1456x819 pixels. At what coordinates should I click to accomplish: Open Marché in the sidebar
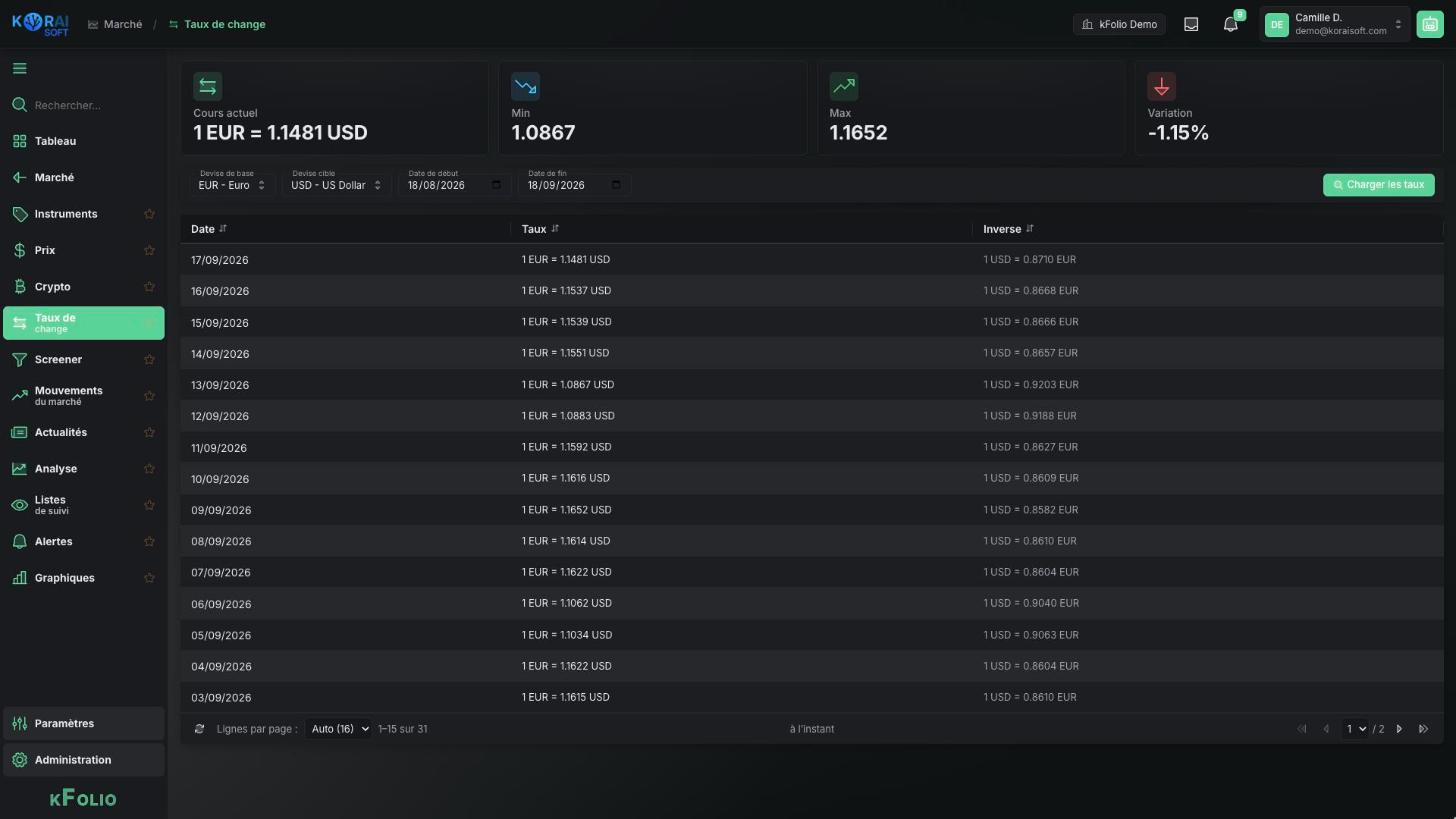tap(83, 178)
